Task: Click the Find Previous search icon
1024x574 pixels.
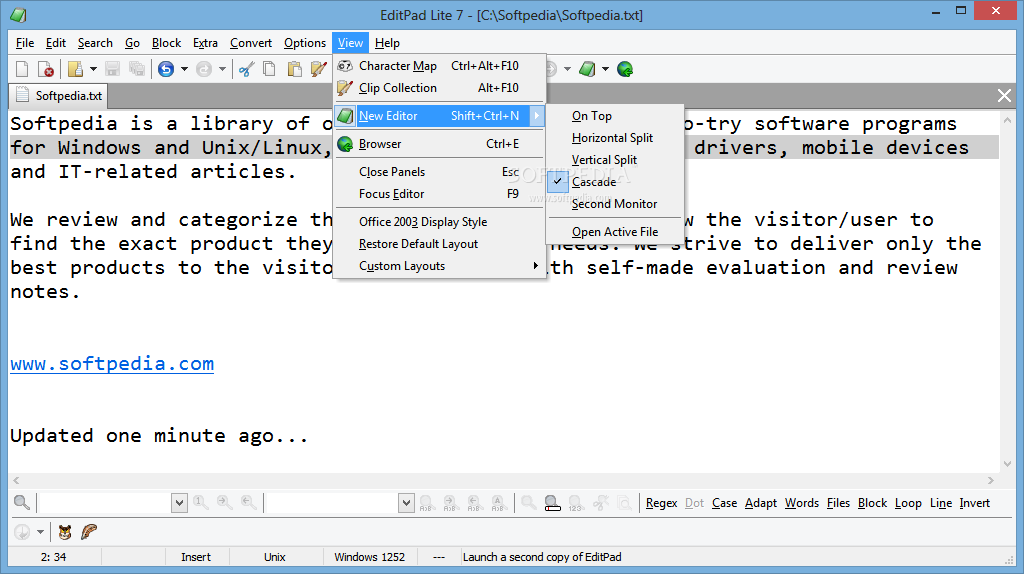Action: (249, 502)
